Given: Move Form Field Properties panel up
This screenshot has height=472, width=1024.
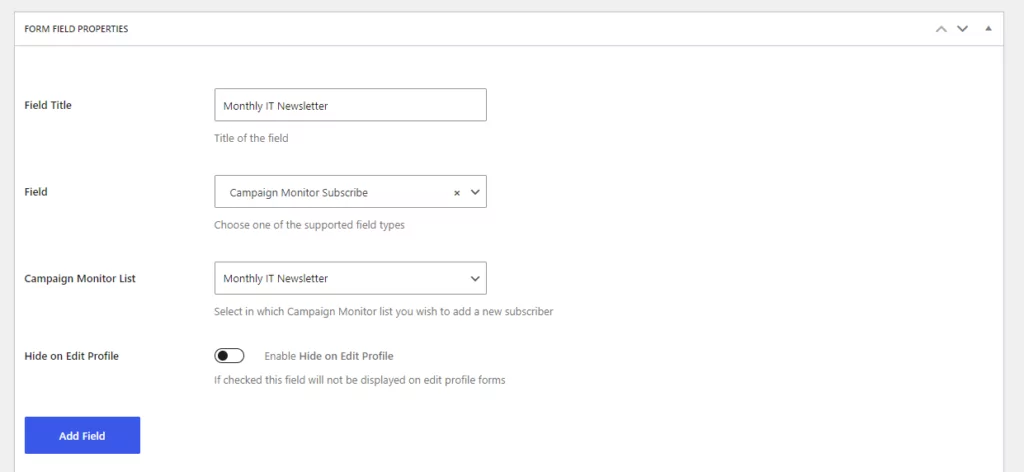Looking at the screenshot, I should (x=940, y=29).
